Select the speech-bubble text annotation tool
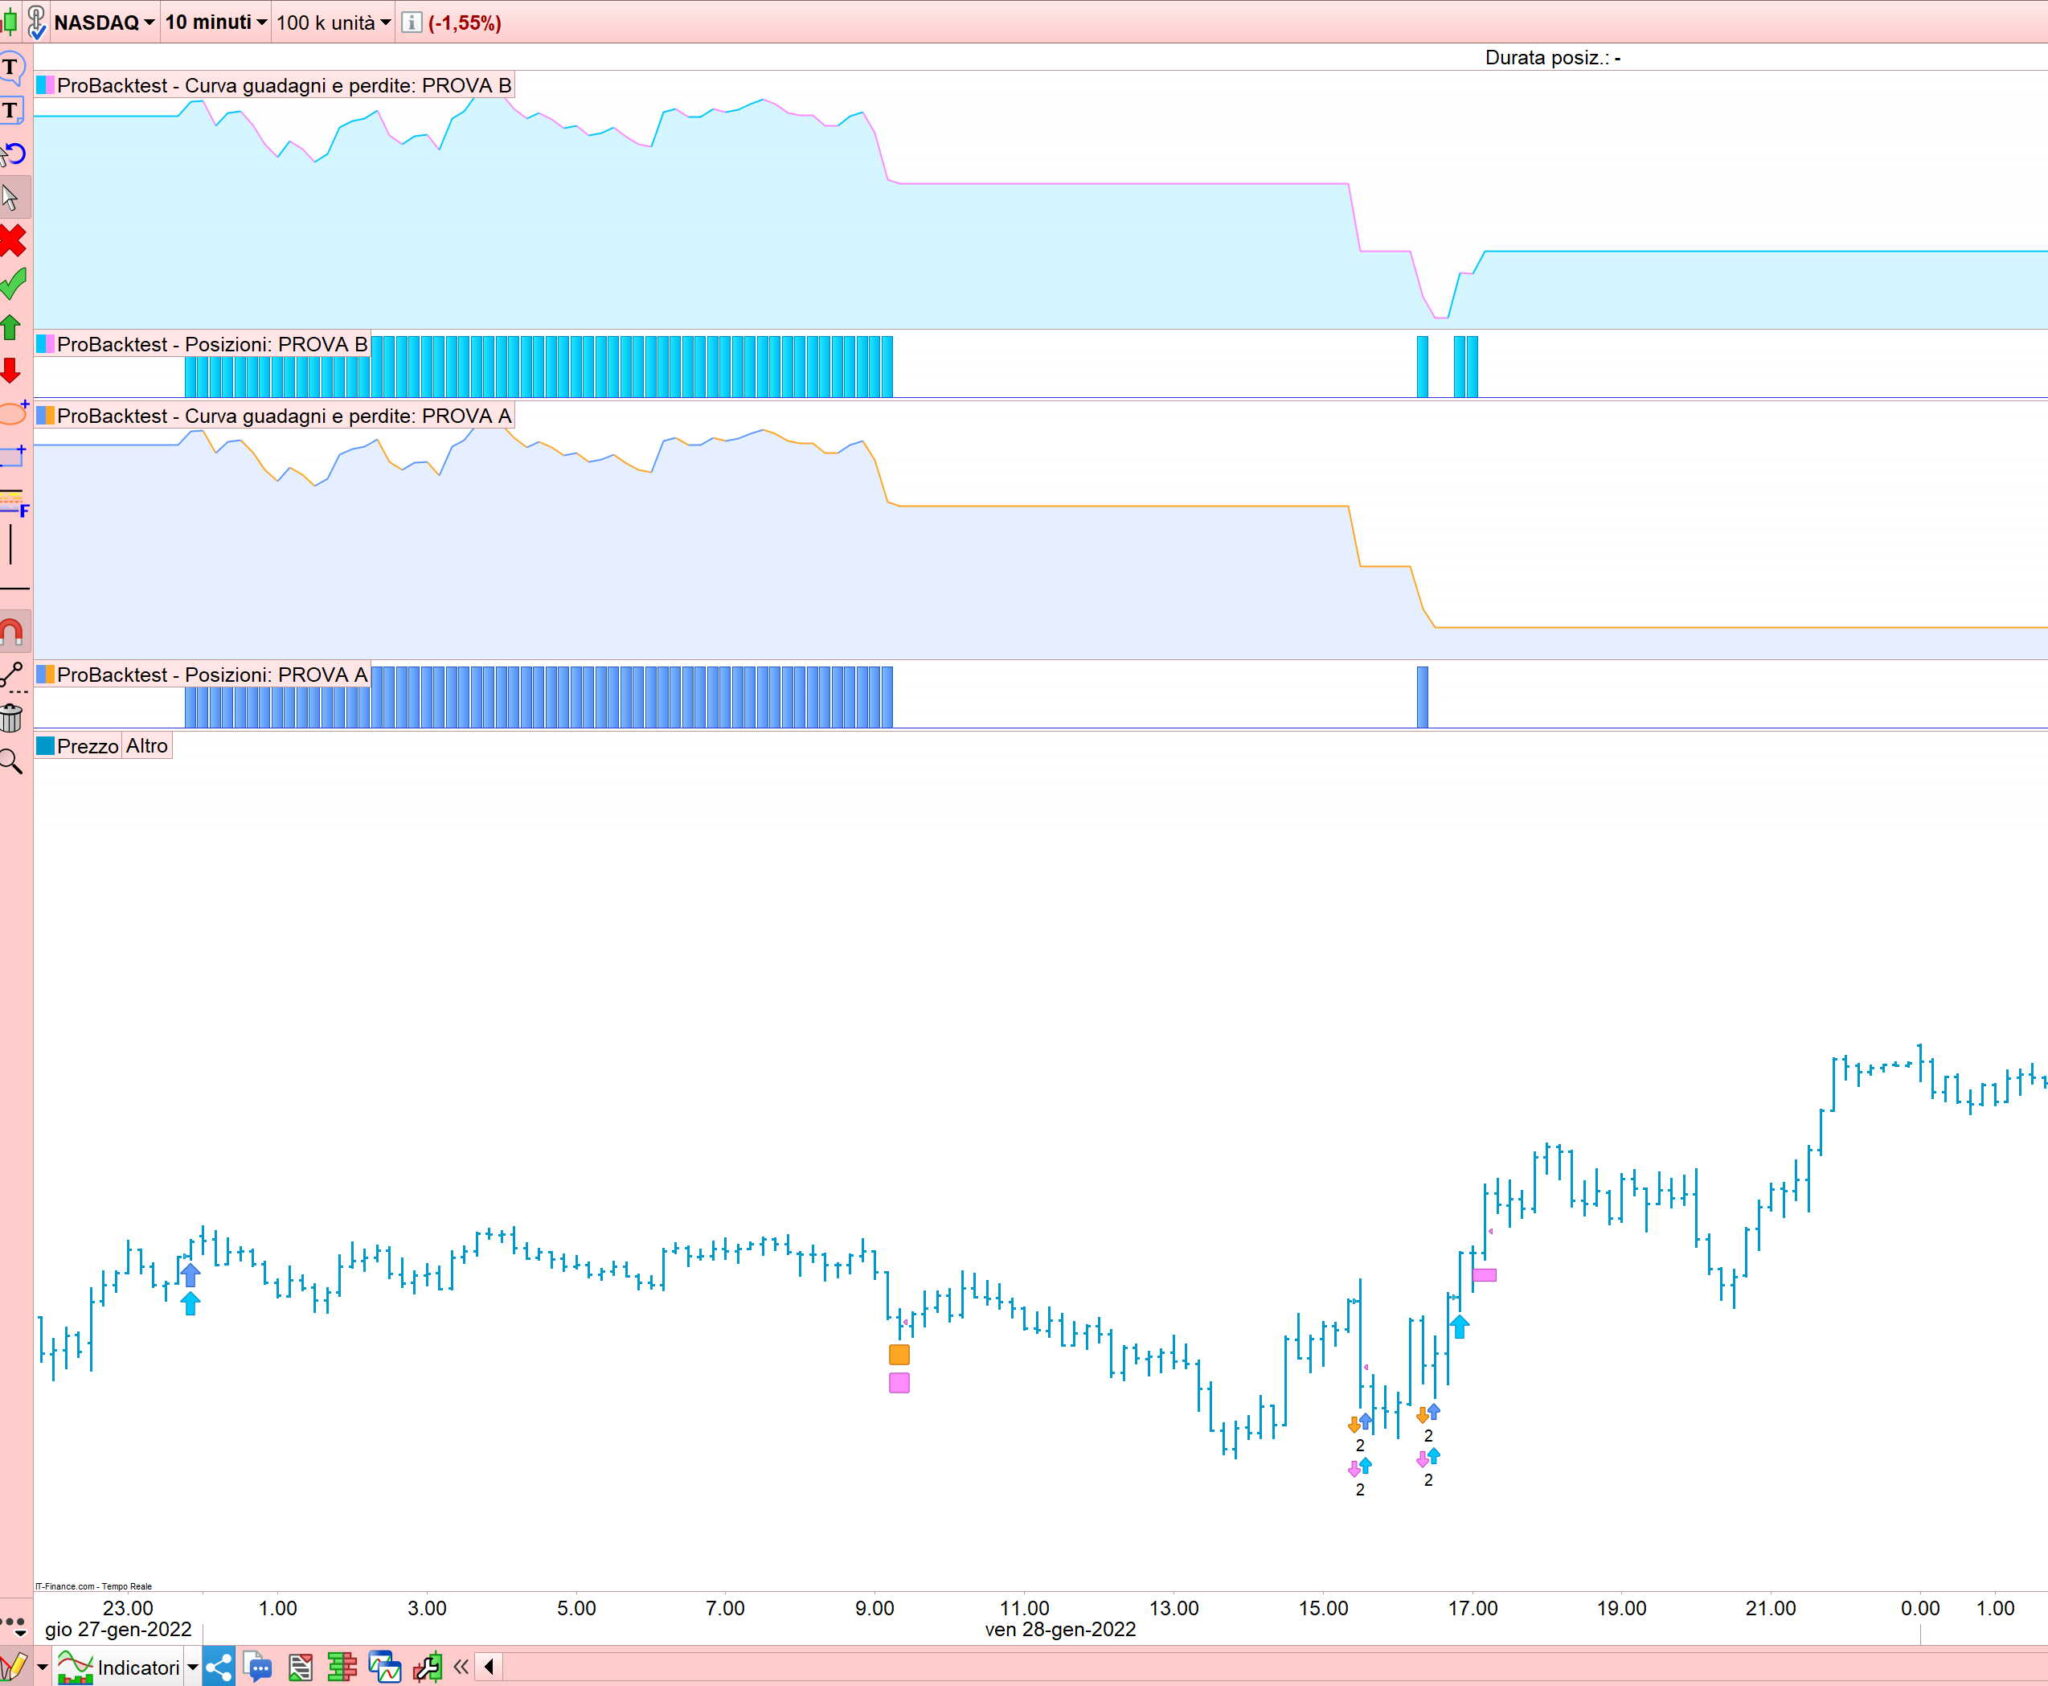Viewport: 2048px width, 1686px height. point(11,68)
